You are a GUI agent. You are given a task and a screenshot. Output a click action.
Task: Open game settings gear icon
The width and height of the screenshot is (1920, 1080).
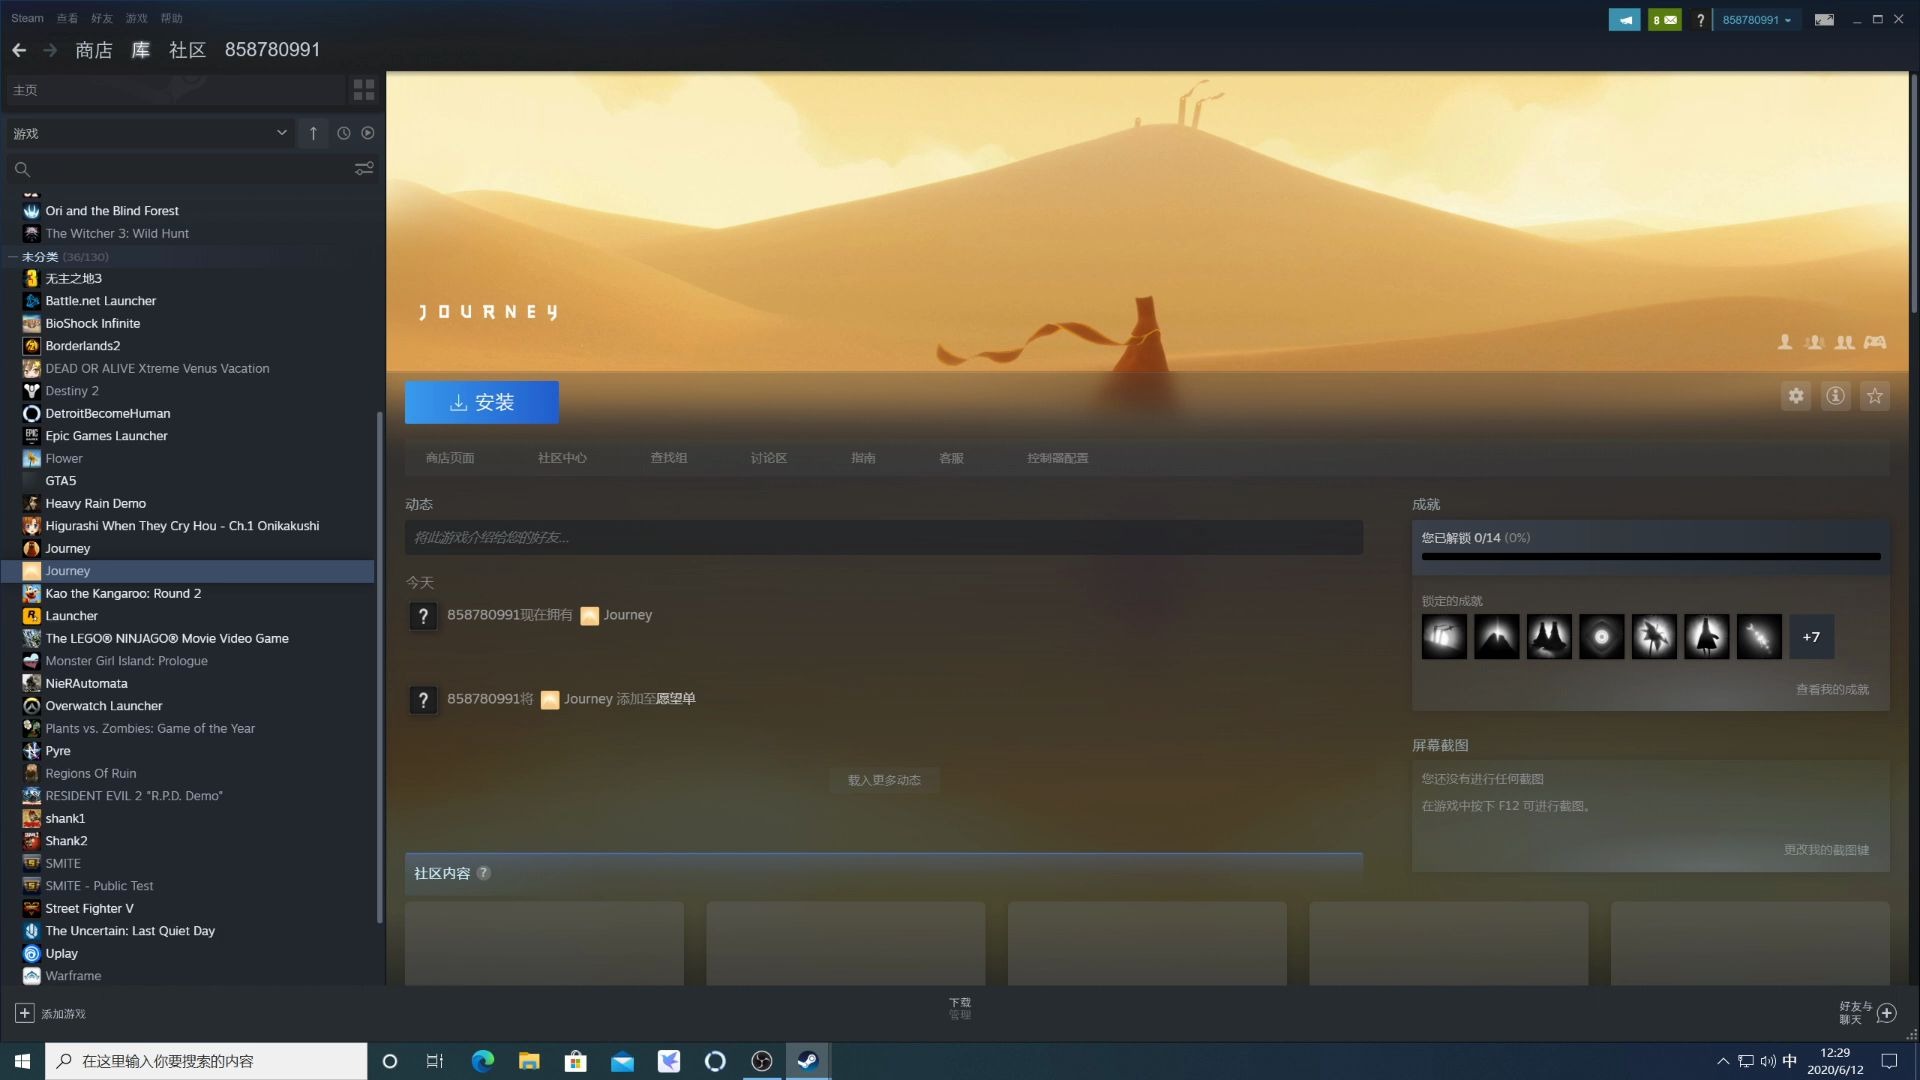click(1796, 396)
